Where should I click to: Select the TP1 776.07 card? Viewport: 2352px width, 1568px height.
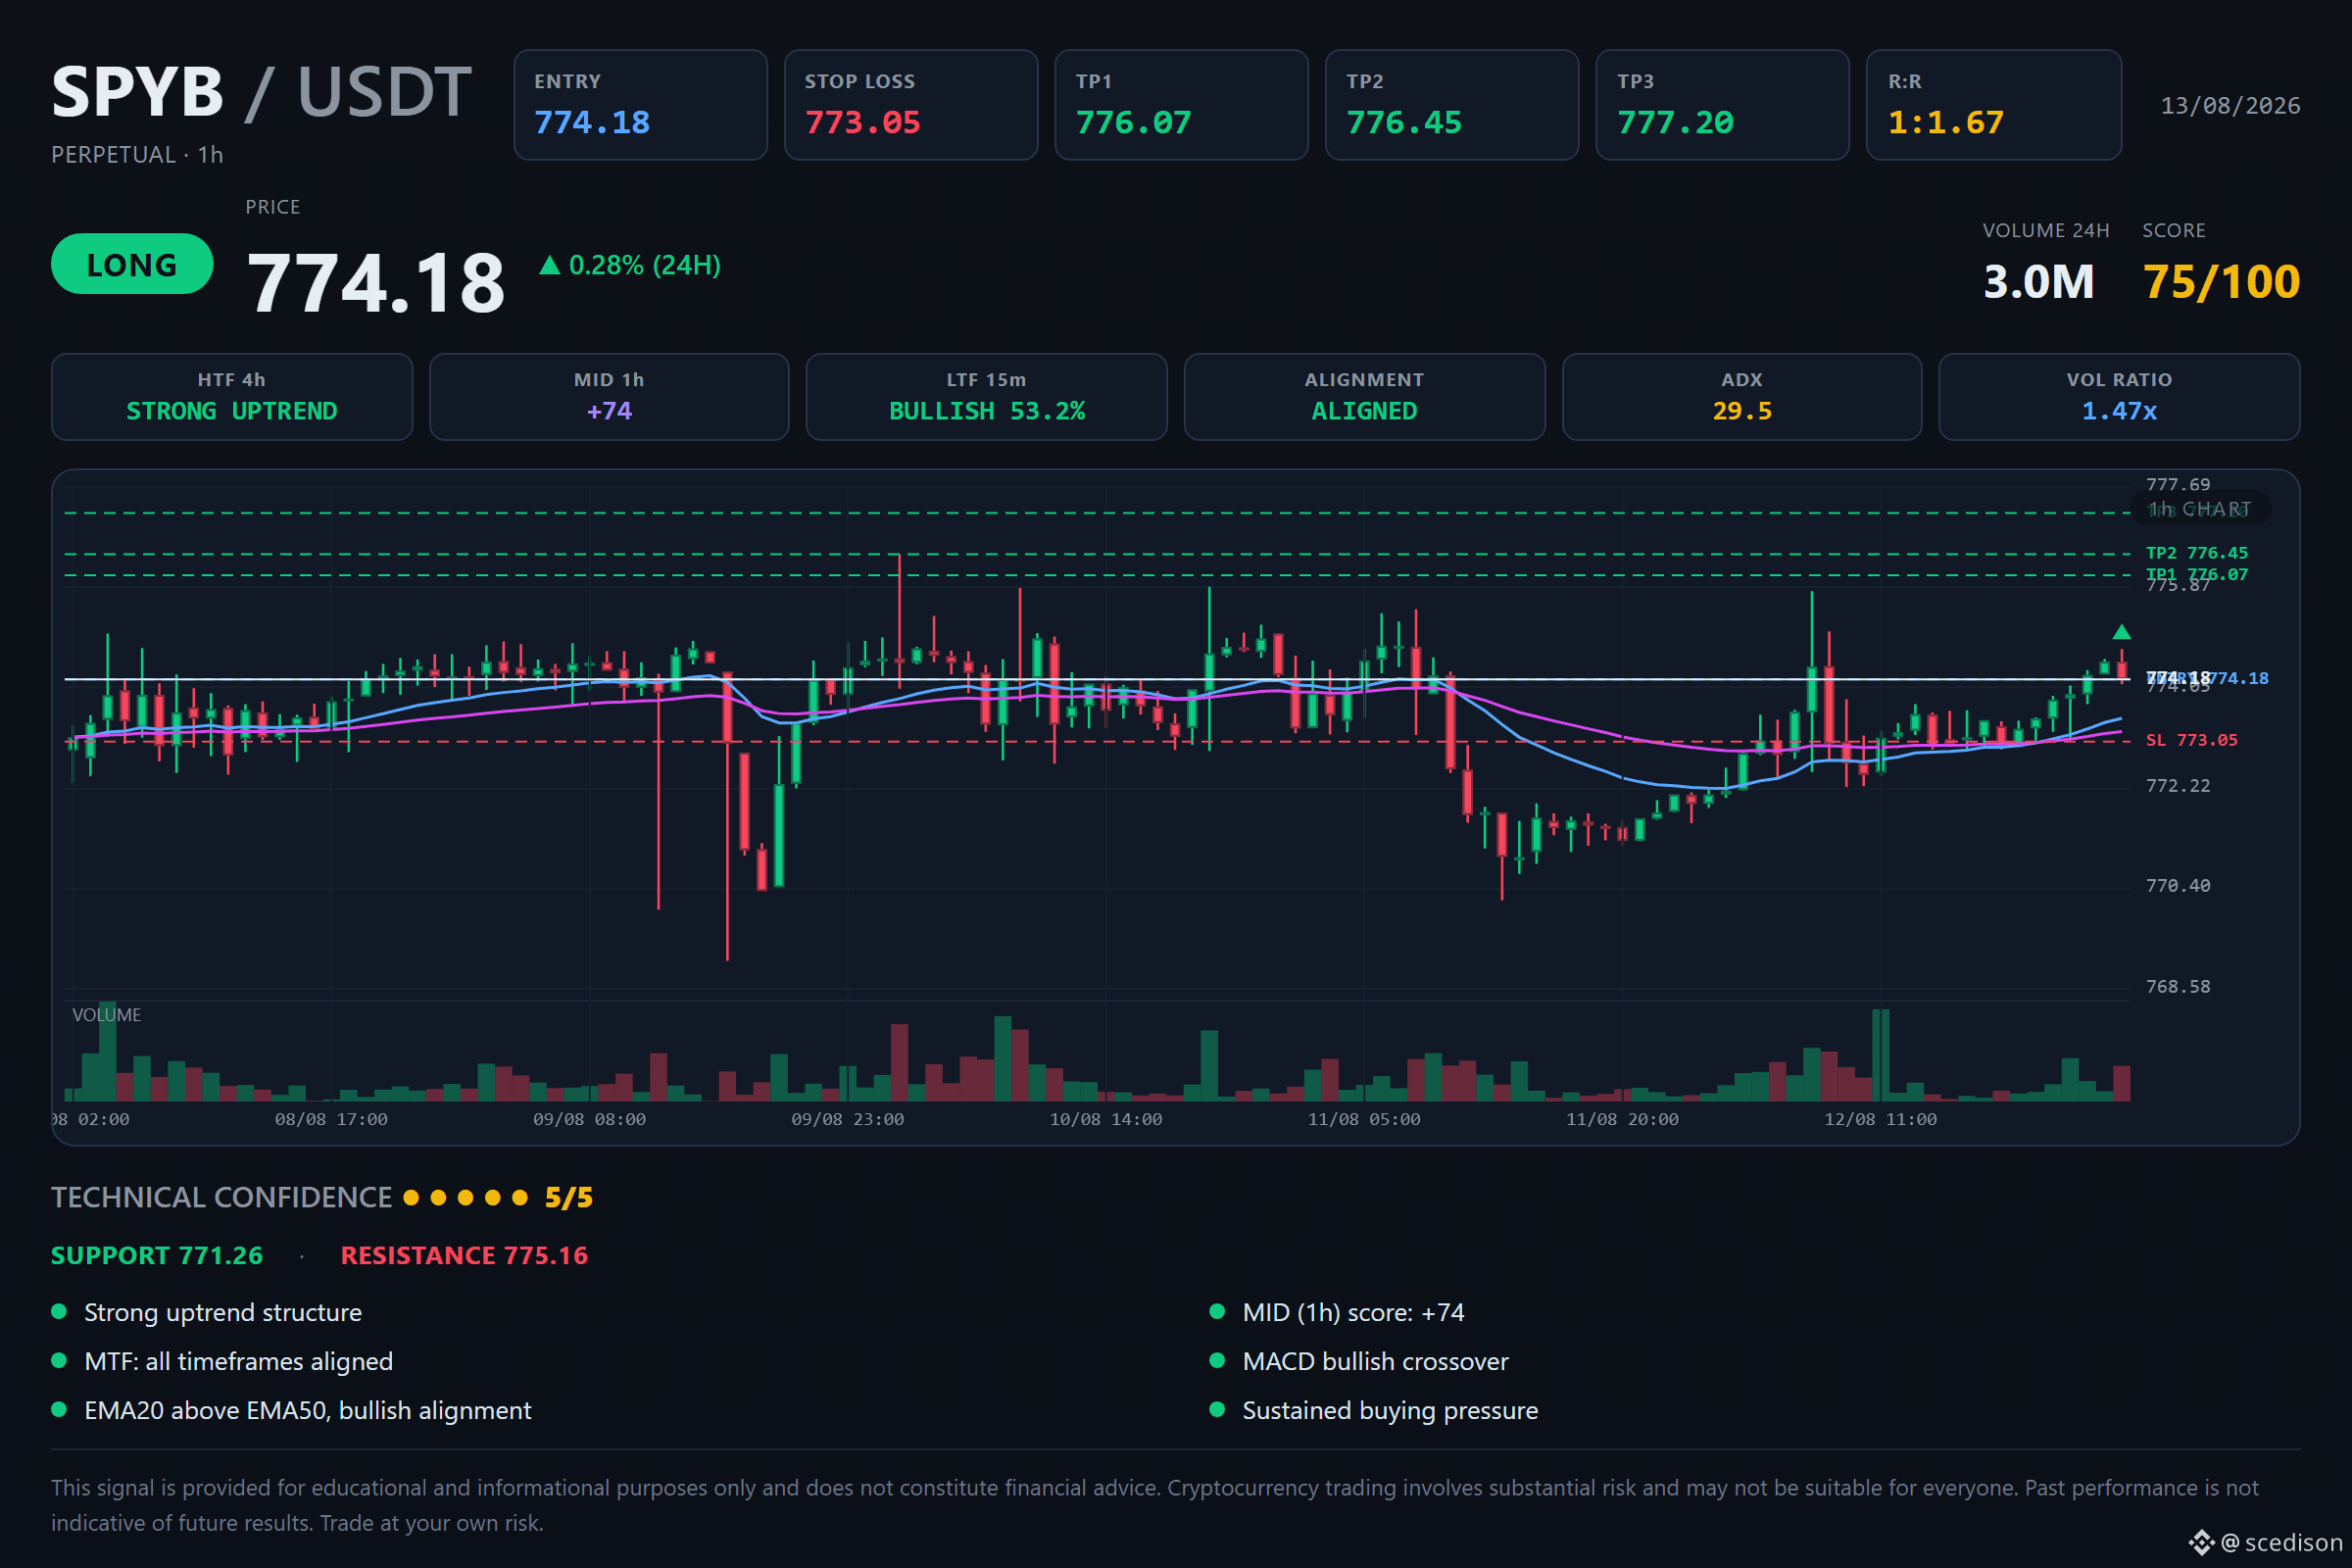[1181, 105]
